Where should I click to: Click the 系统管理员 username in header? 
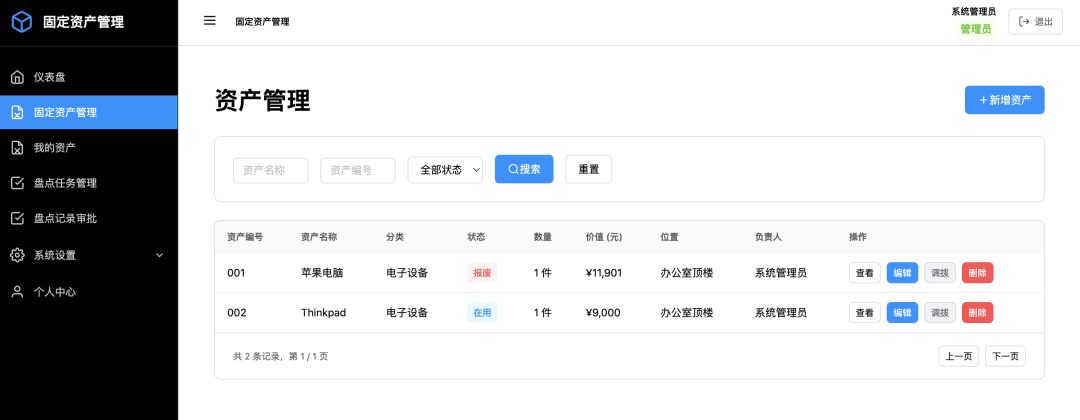[x=973, y=11]
